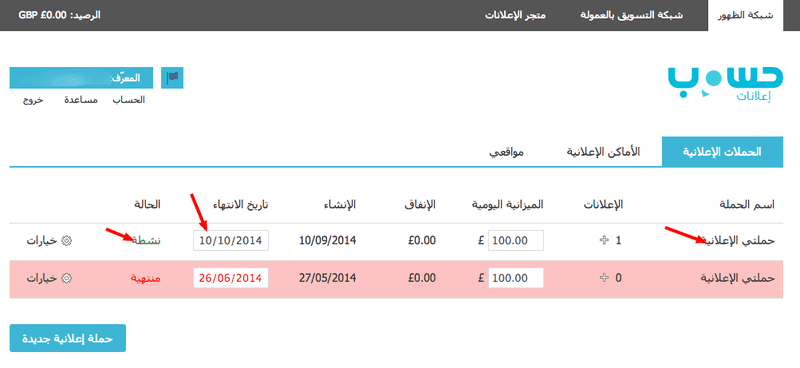Click the خروج logout link
This screenshot has height=368, width=800.
point(33,100)
